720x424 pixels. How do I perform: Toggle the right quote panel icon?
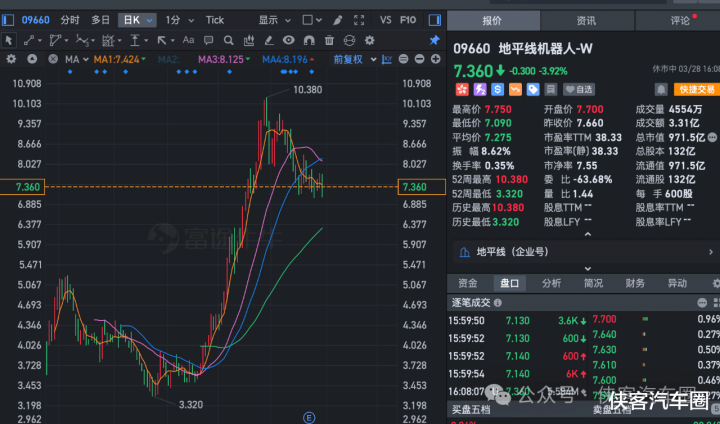coord(434,20)
